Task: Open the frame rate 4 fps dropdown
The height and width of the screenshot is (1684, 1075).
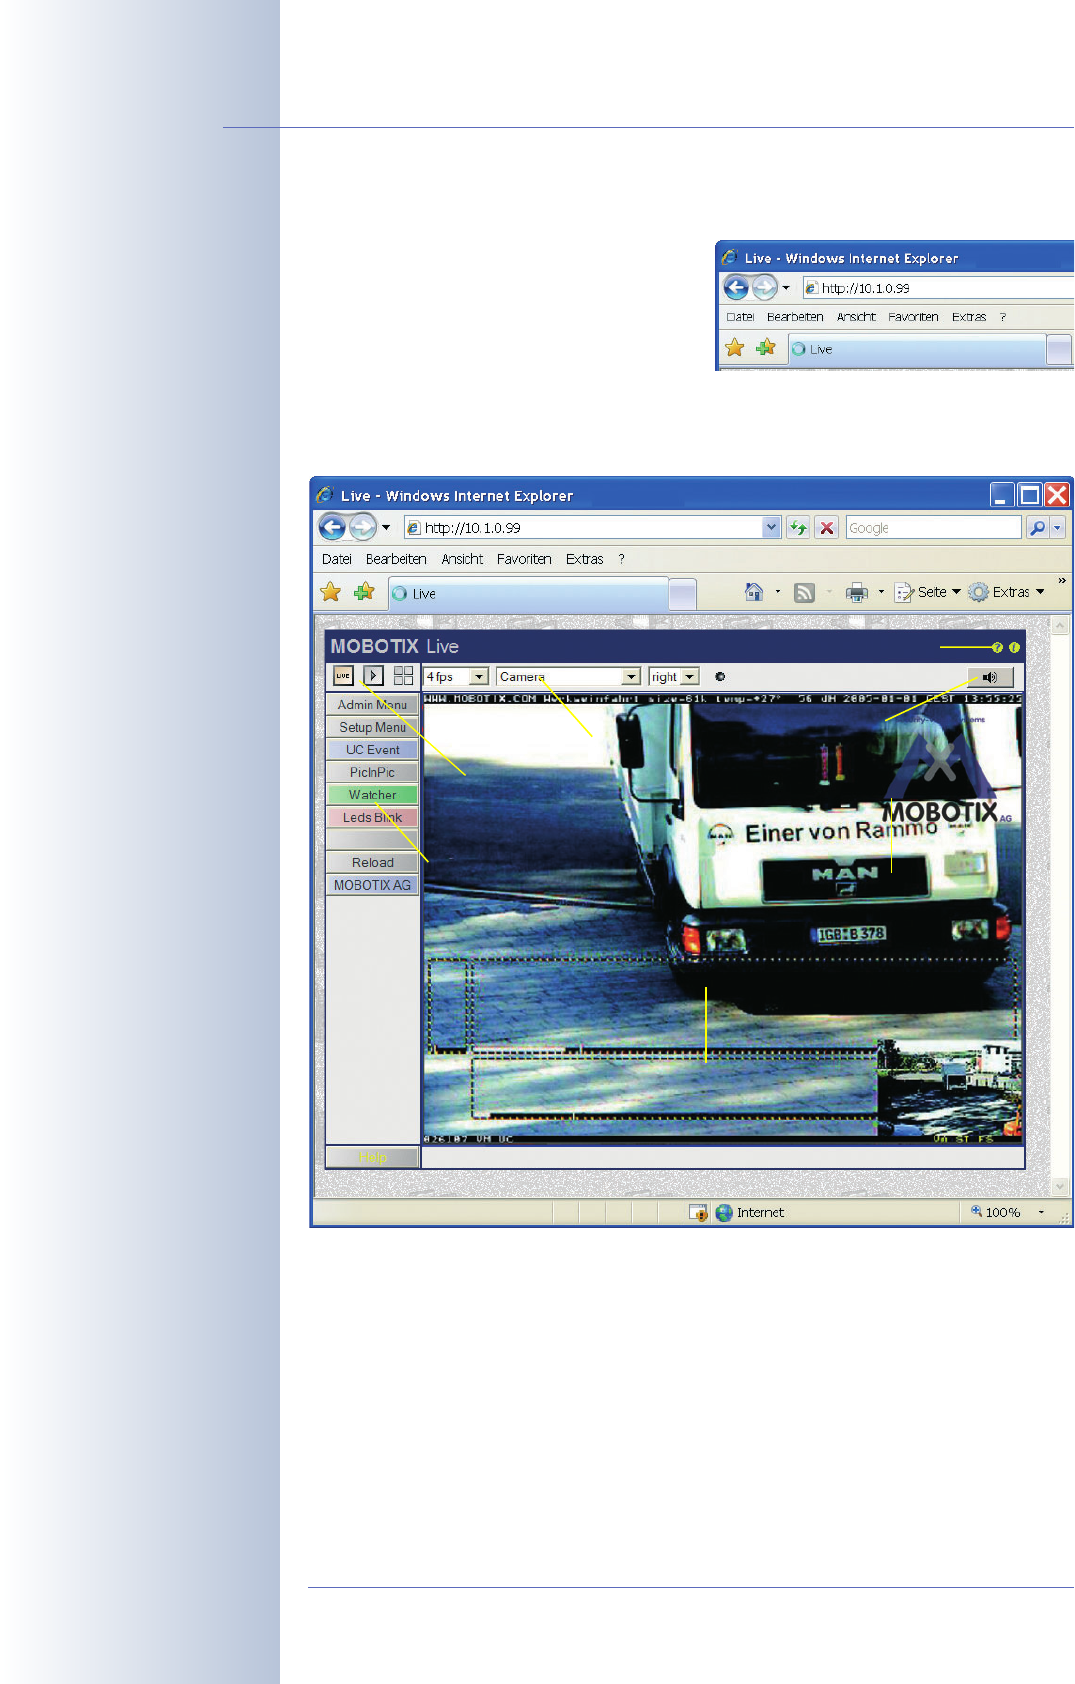Action: point(456,677)
